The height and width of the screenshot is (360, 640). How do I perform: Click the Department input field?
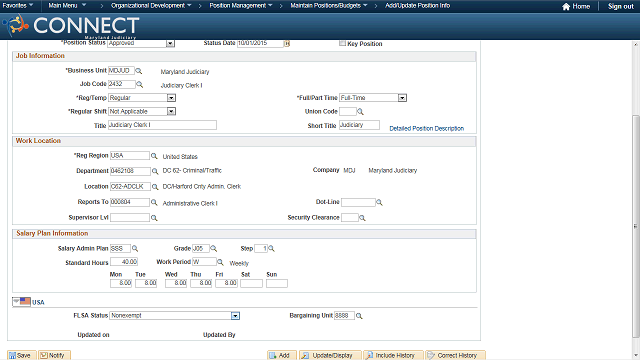click(130, 171)
